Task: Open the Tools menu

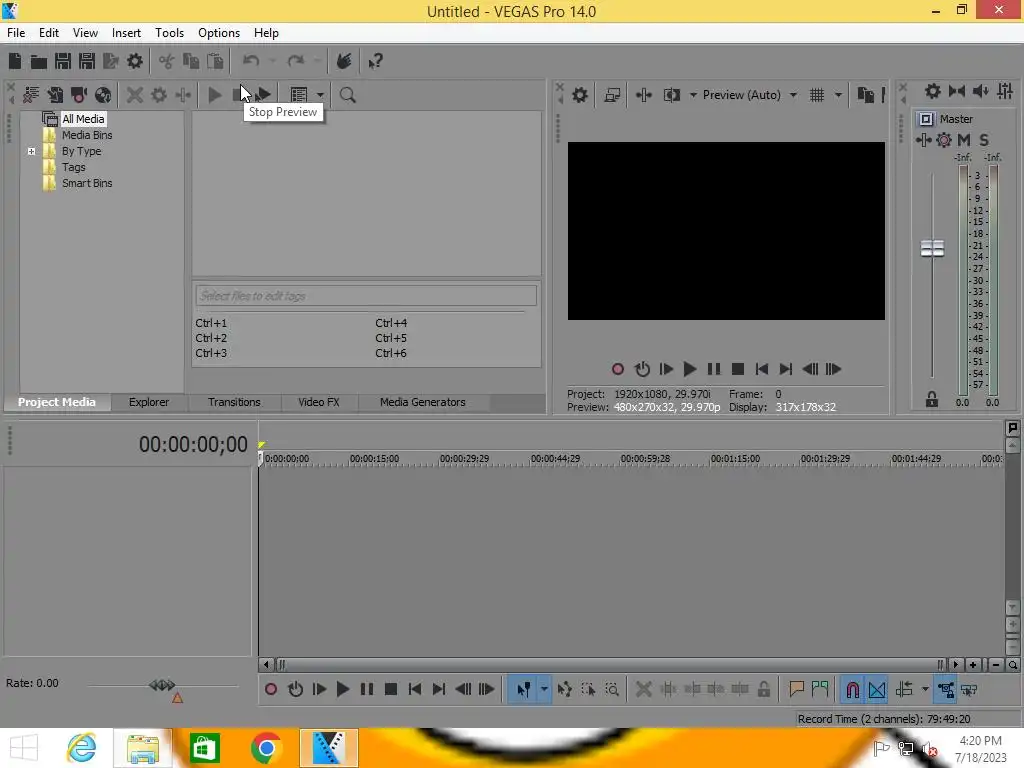Action: pos(169,33)
